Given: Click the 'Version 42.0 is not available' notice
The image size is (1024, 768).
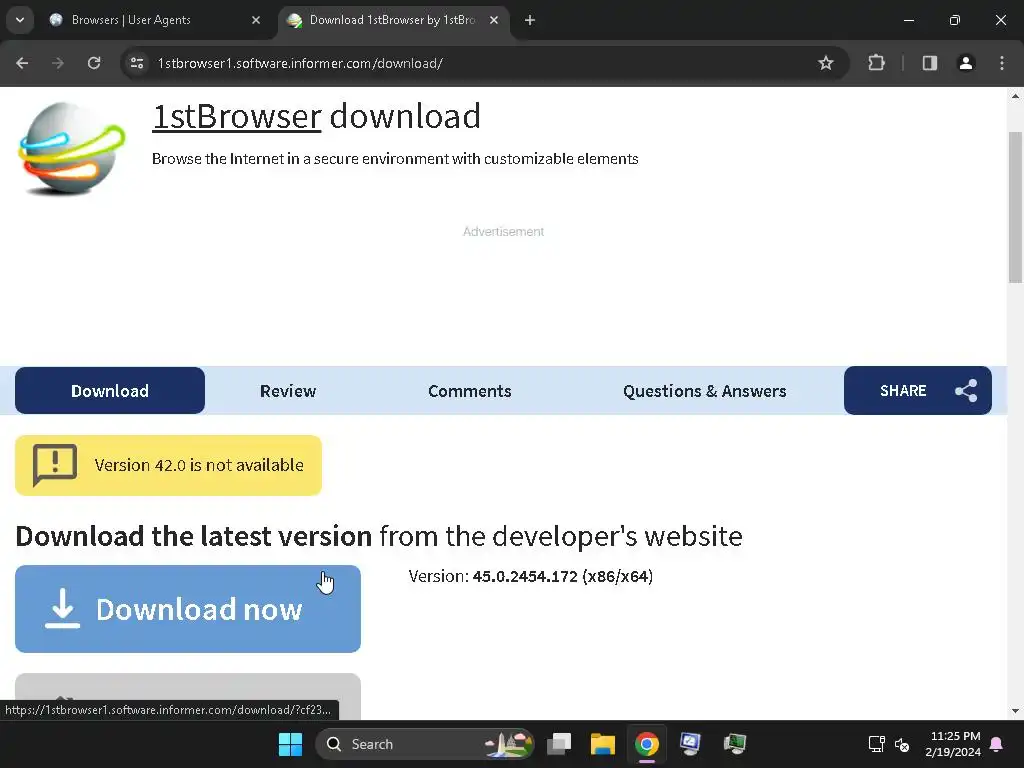Looking at the screenshot, I should click(168, 465).
